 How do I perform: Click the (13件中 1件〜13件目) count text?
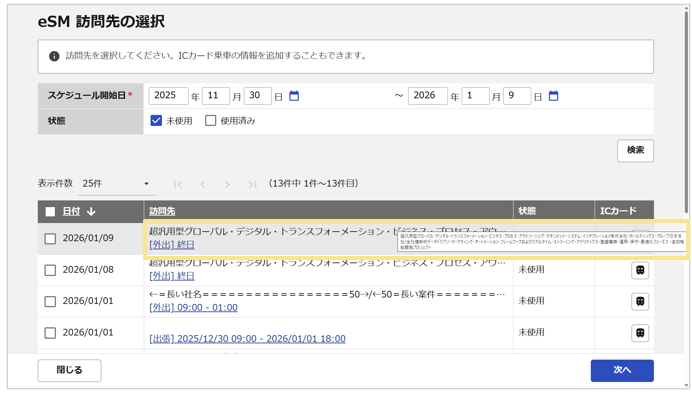click(313, 184)
